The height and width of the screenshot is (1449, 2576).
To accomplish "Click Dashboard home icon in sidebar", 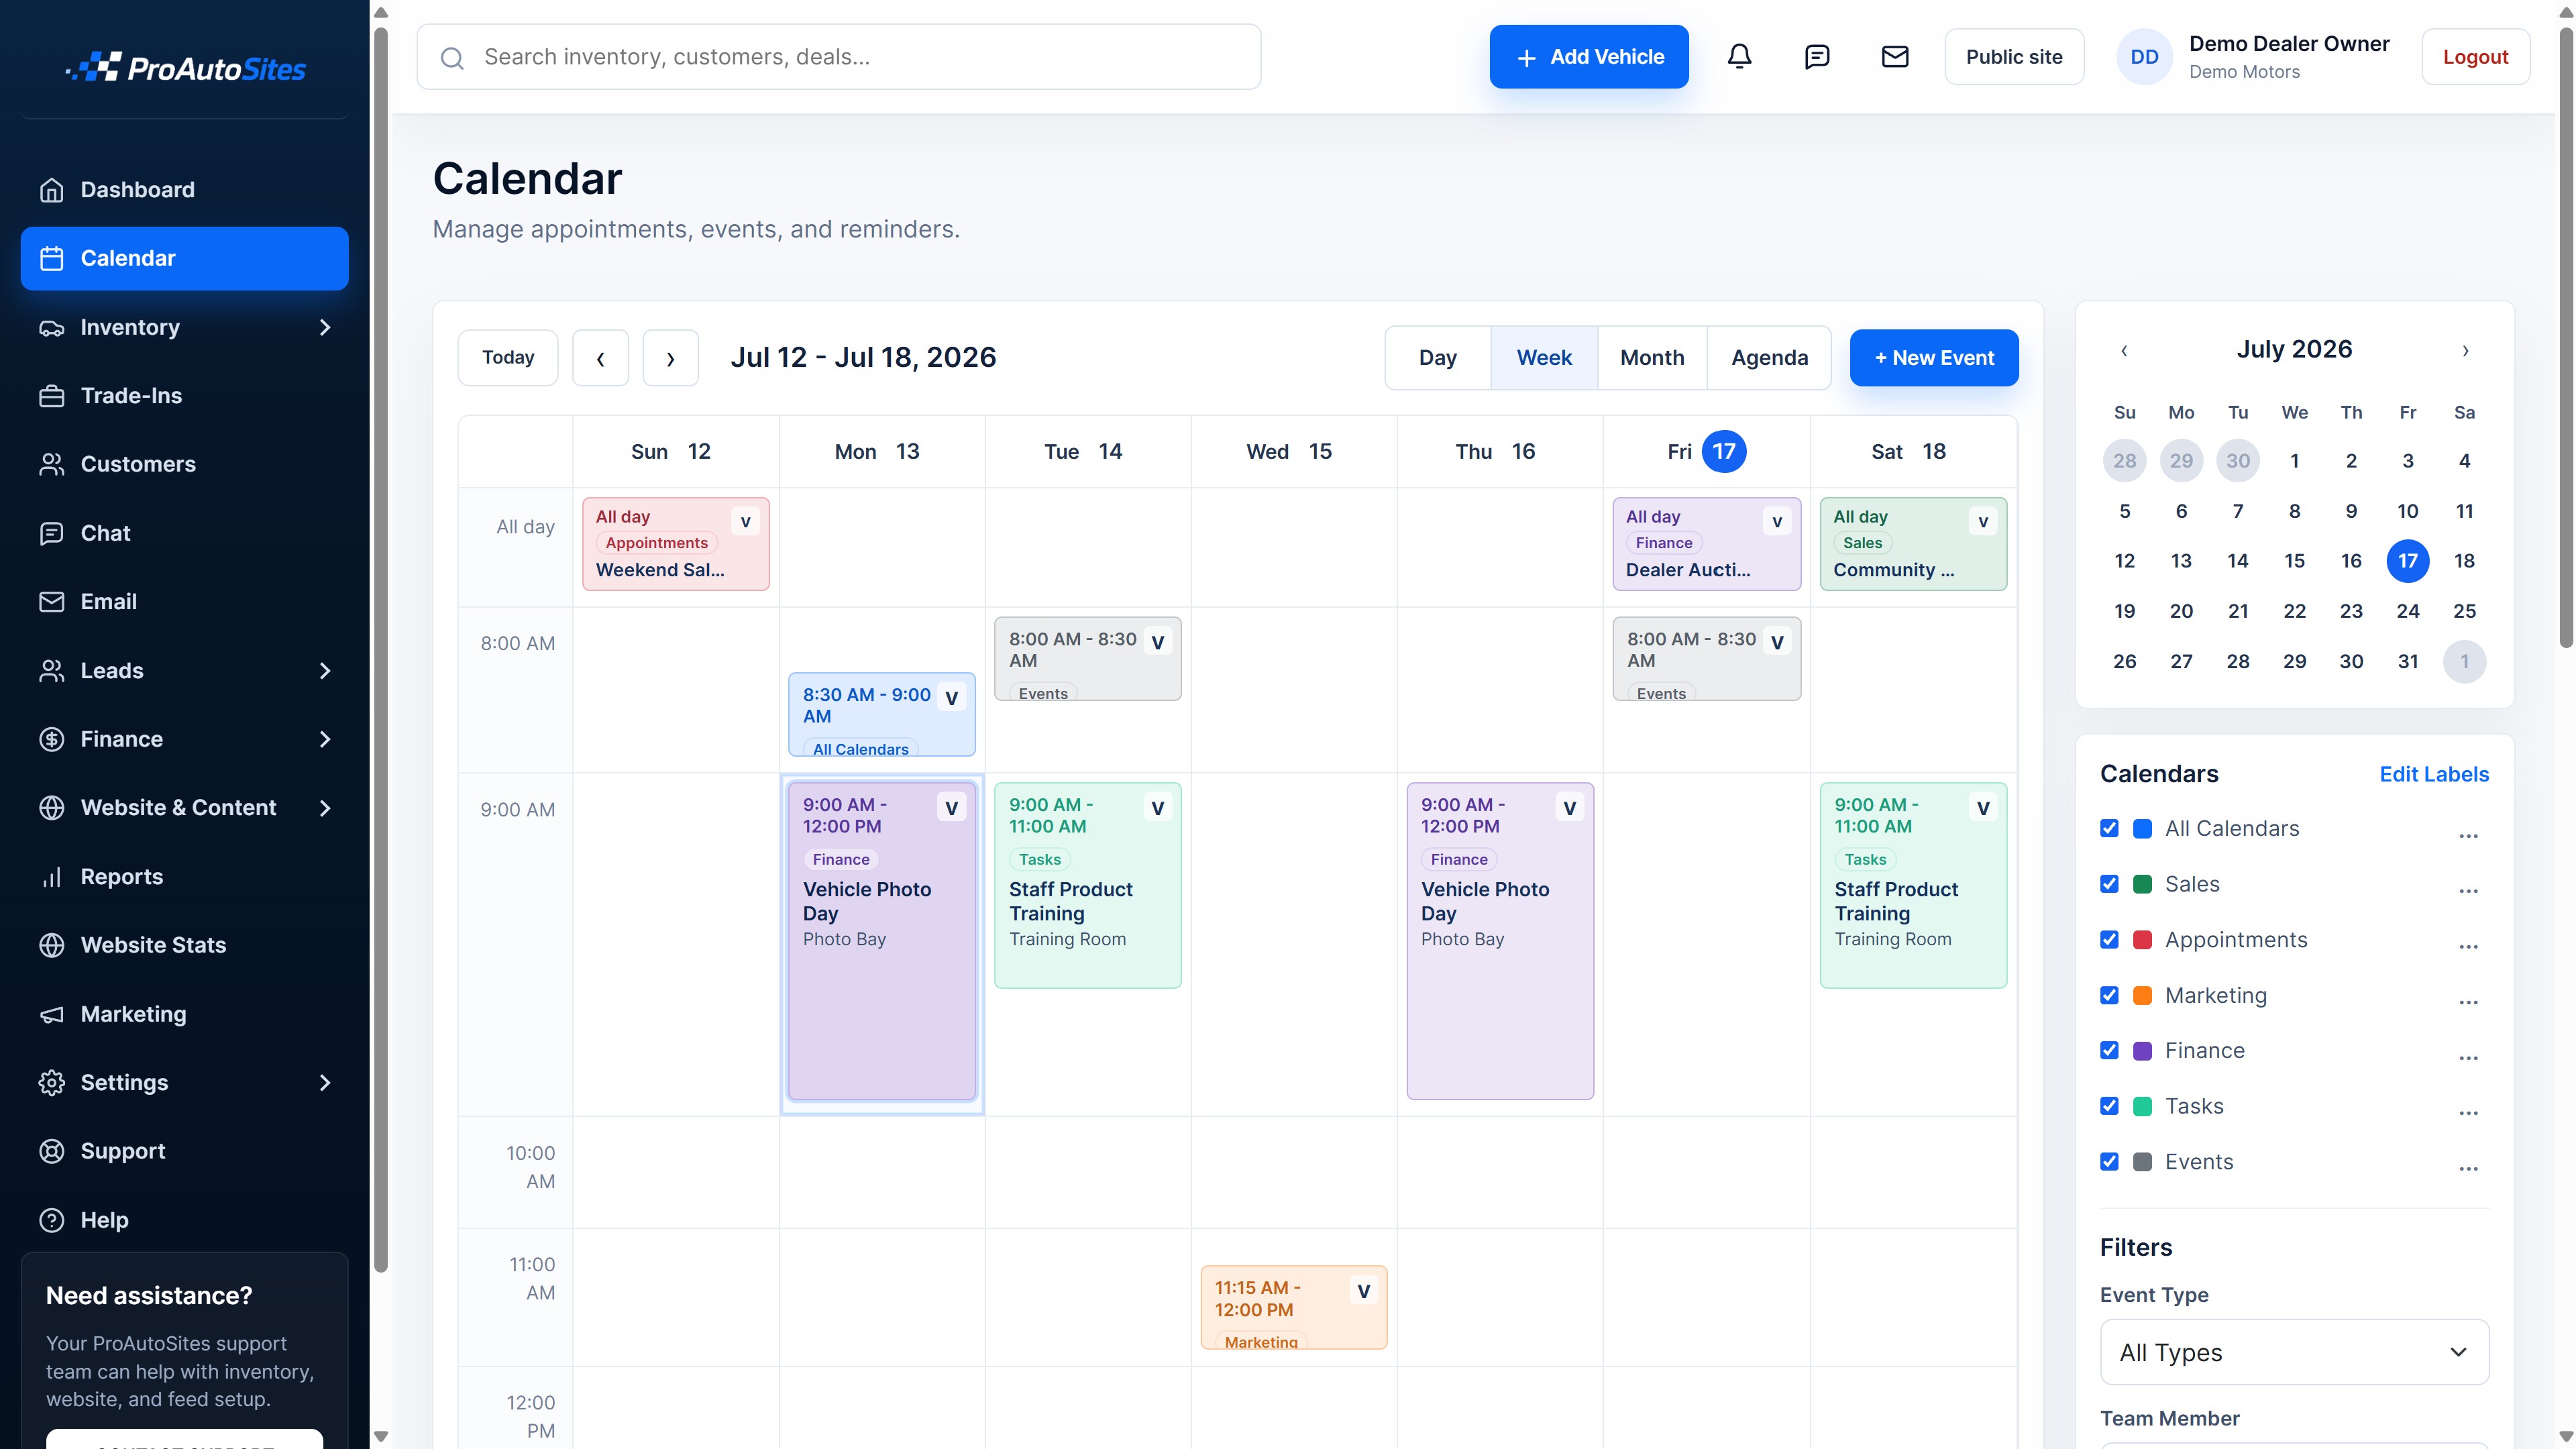I will coord(52,190).
